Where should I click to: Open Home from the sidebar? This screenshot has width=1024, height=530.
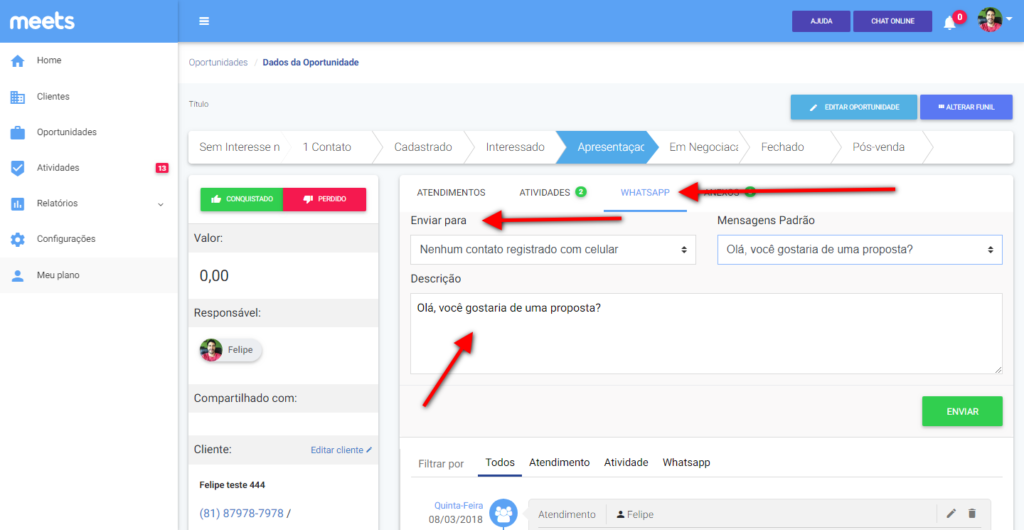point(49,61)
